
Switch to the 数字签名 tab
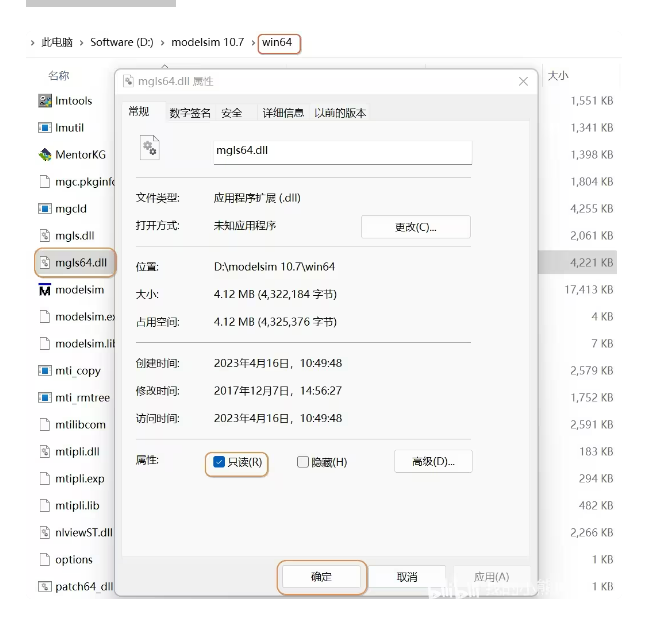click(x=190, y=113)
